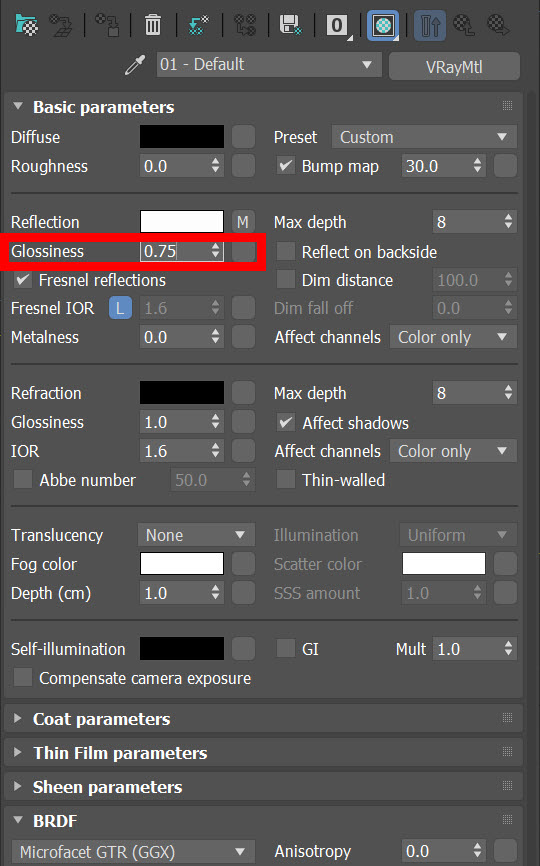Image resolution: width=540 pixels, height=866 pixels.
Task: Pick material from object with eyedropper
Action: 135,65
